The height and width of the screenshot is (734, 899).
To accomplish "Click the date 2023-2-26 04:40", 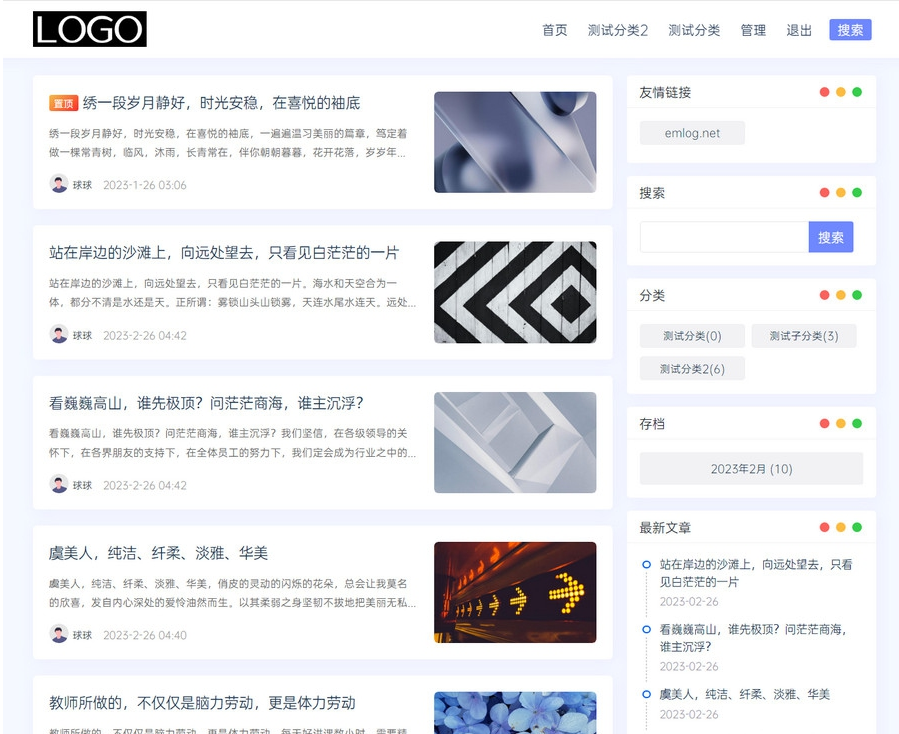I will [144, 635].
